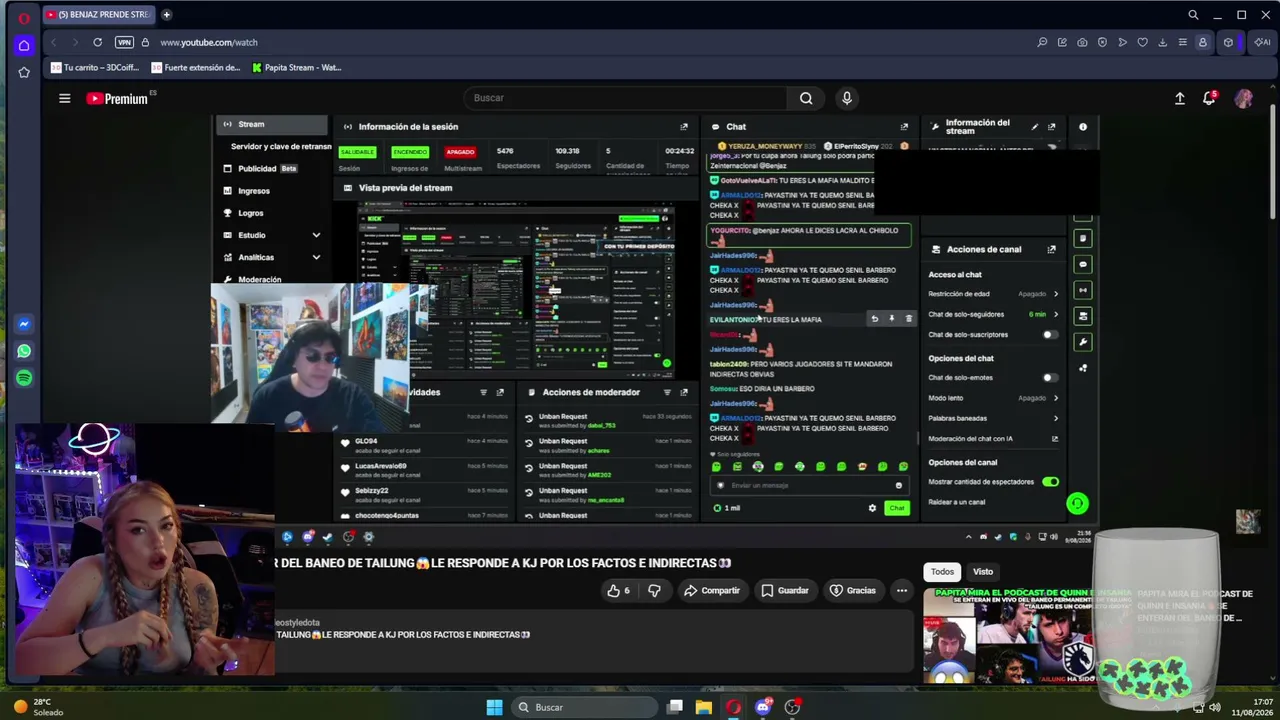The height and width of the screenshot is (720, 1280).
Task: Expand the Analíticas sidebar section
Action: point(316,257)
